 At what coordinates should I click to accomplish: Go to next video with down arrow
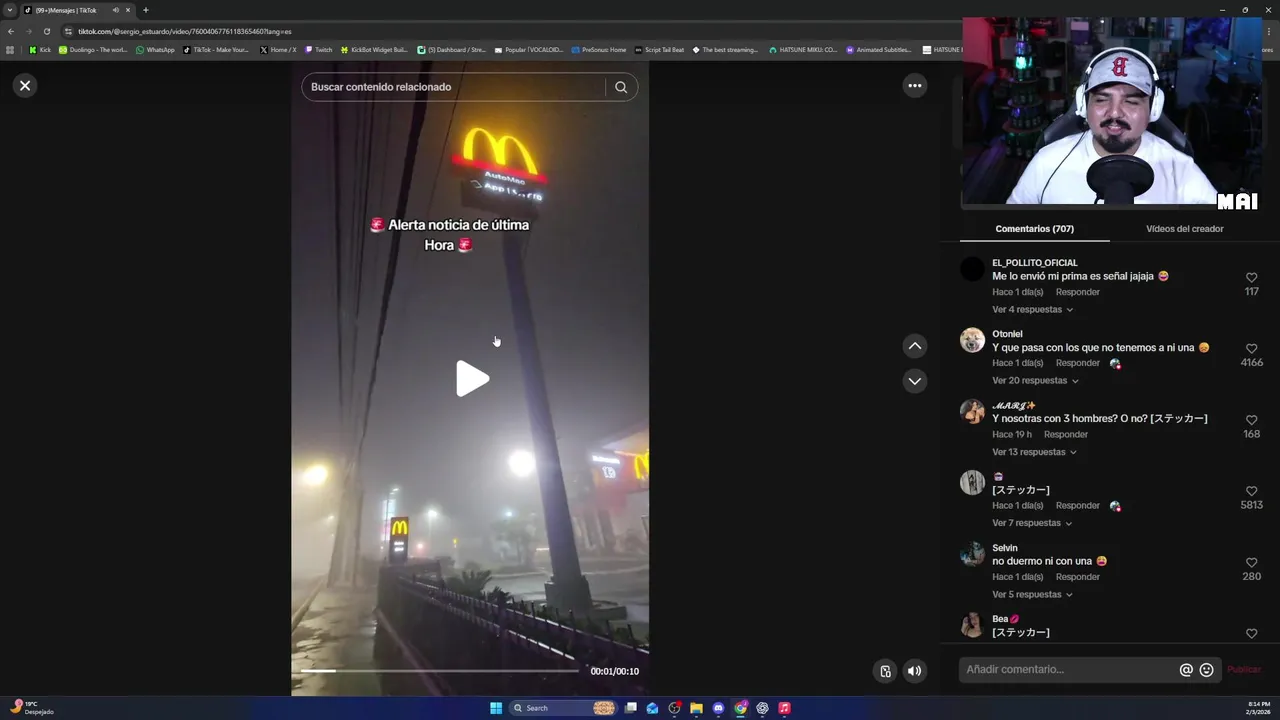[914, 381]
